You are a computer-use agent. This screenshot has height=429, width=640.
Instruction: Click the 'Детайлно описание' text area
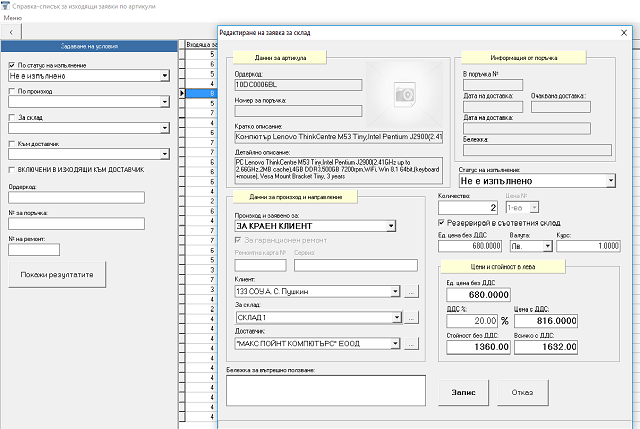[x=339, y=170]
